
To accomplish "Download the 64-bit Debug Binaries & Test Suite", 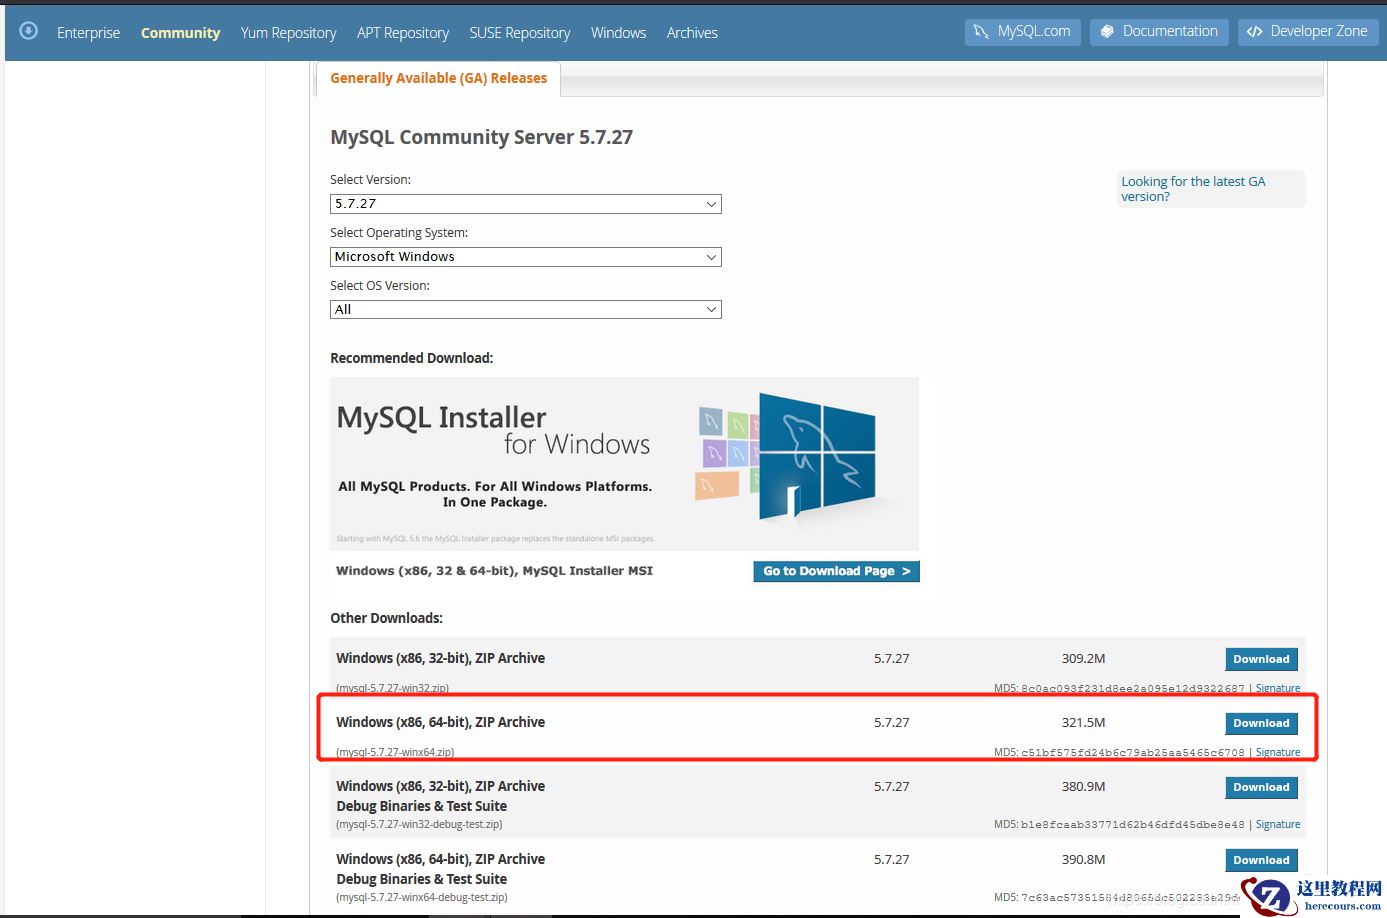I will 1261,860.
